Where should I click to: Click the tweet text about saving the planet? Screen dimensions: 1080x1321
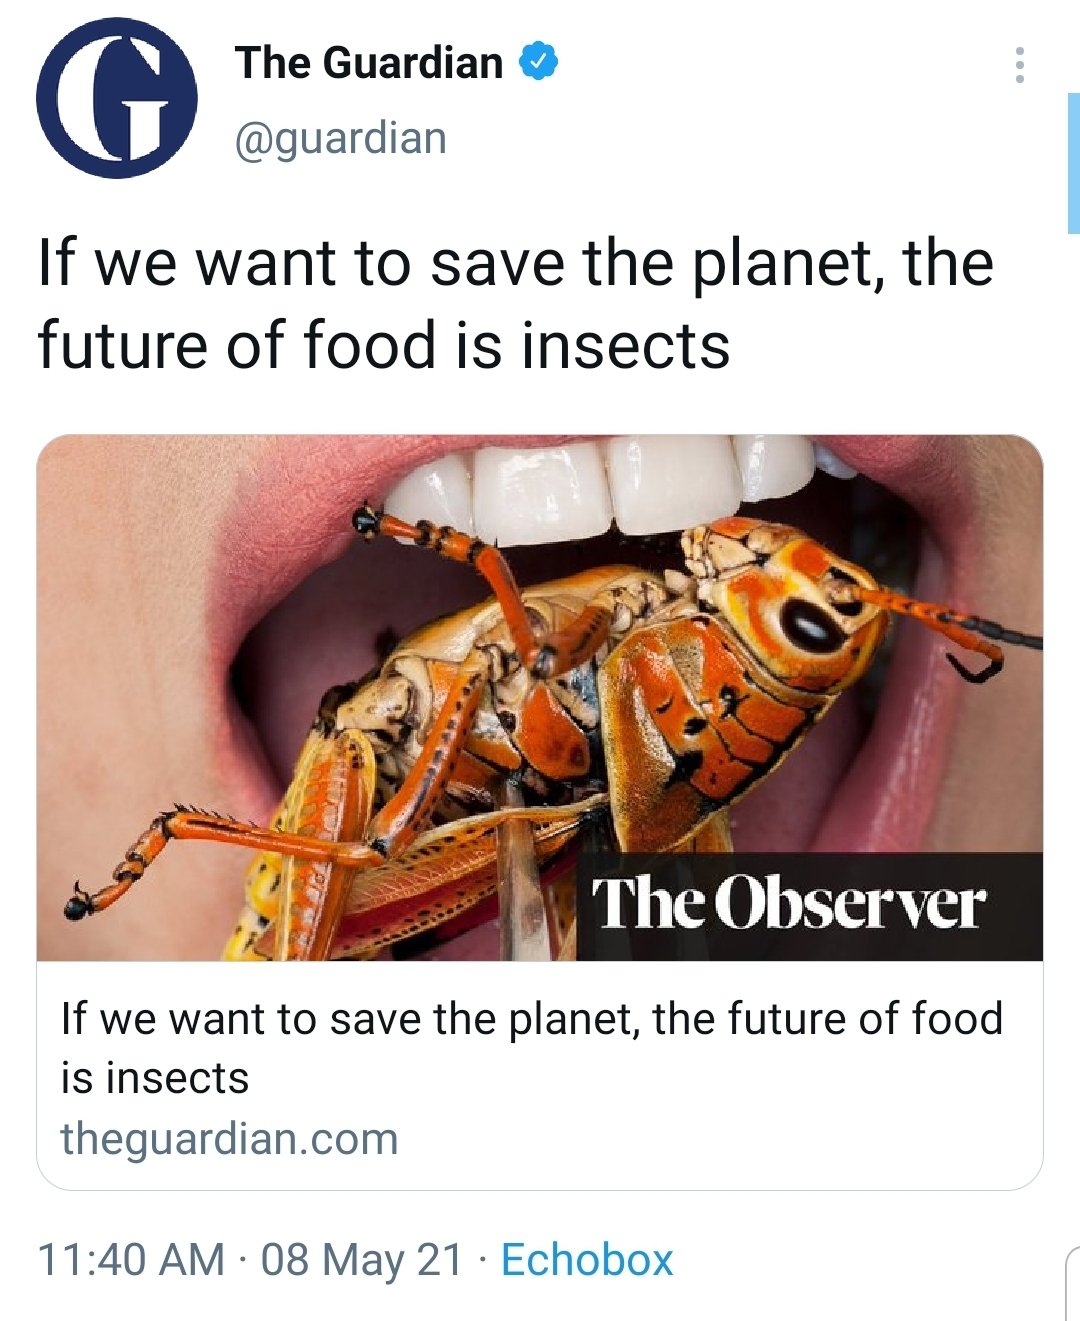516,304
